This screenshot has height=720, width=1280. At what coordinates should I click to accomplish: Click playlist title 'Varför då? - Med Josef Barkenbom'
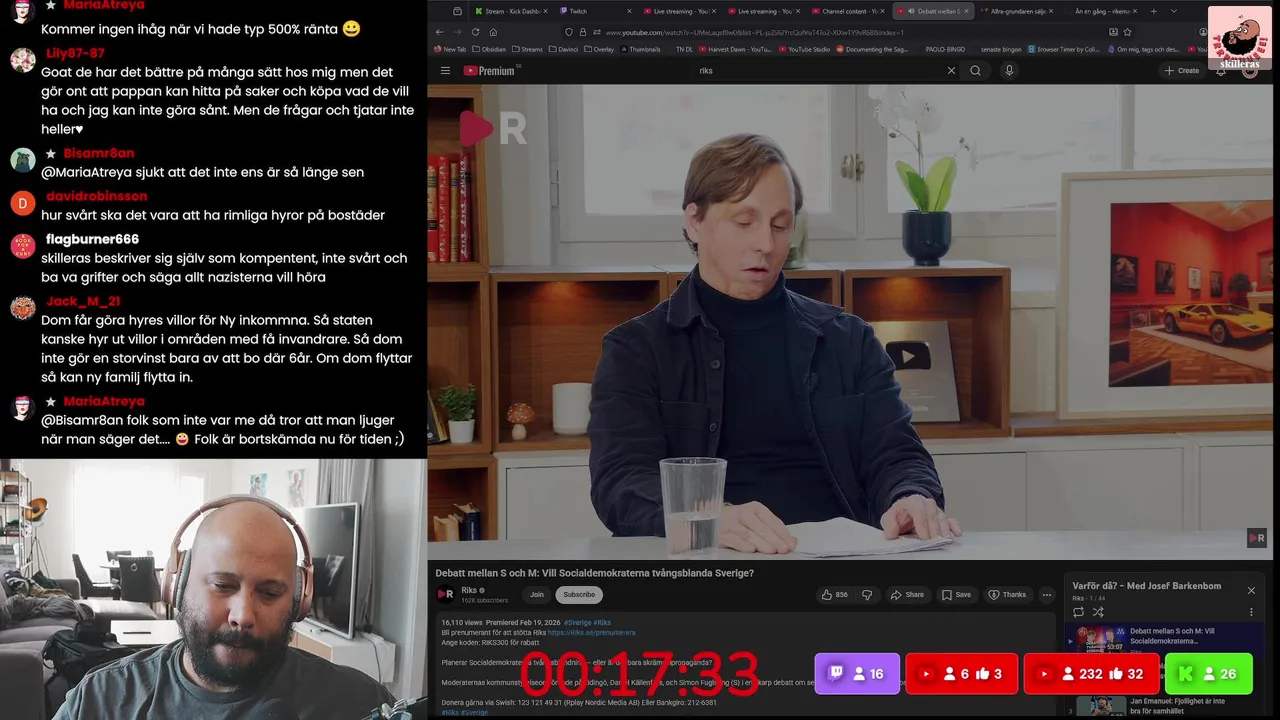(1146, 586)
